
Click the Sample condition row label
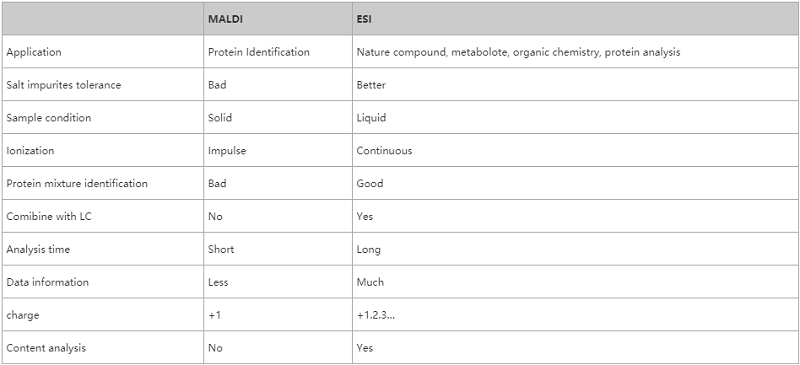[48, 117]
